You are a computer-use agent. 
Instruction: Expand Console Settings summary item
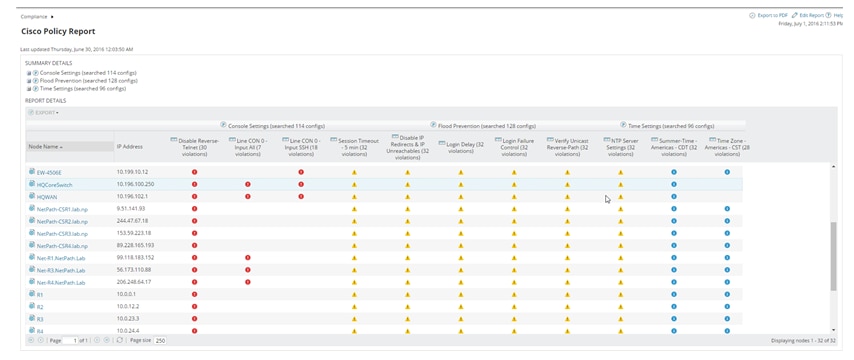28,72
